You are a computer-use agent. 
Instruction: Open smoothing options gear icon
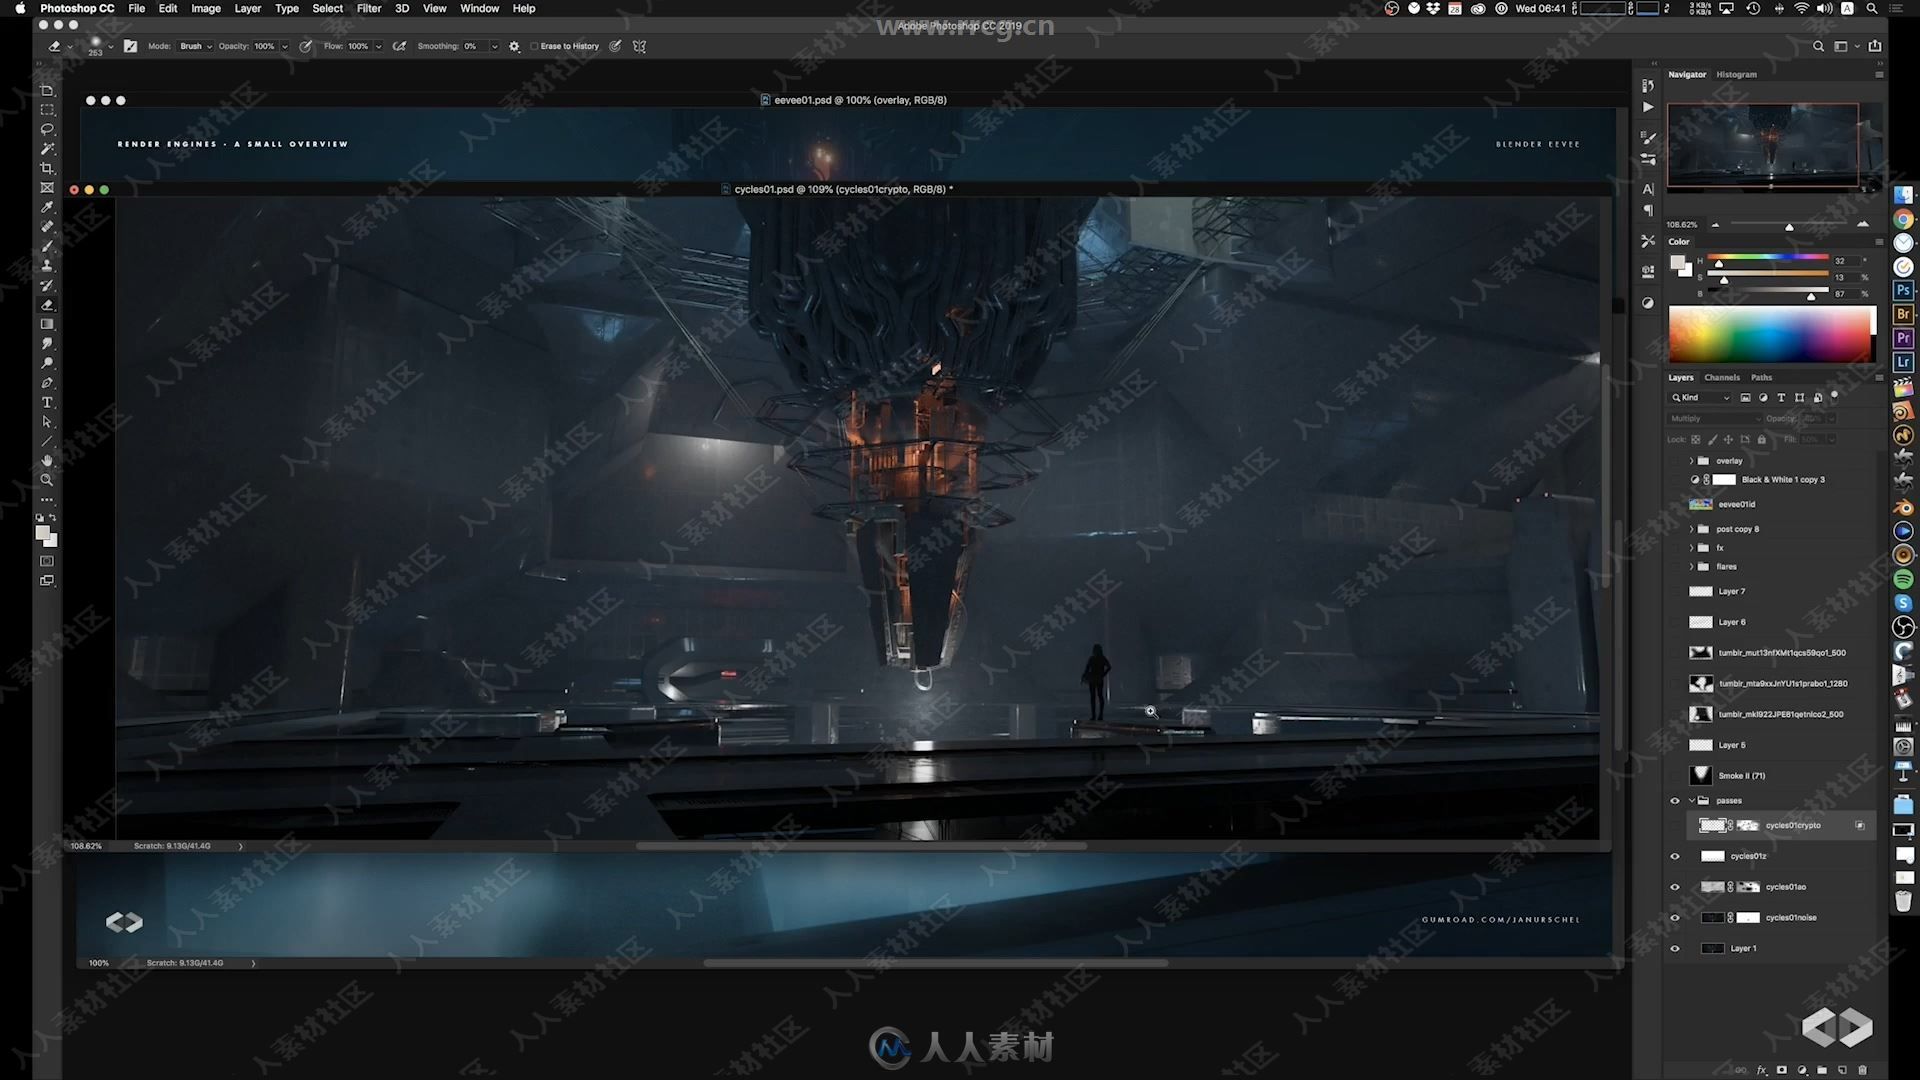click(x=514, y=46)
